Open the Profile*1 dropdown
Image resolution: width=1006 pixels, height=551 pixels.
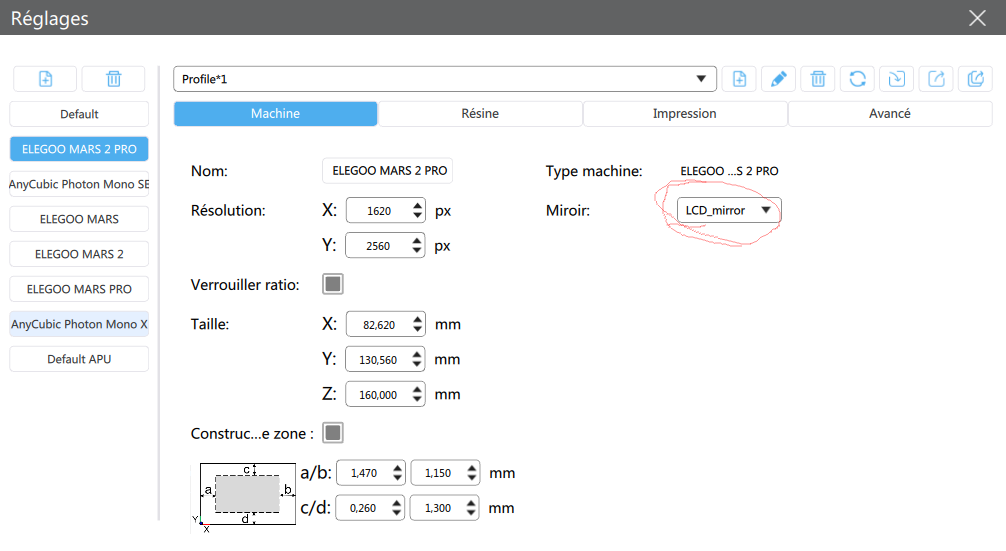[445, 79]
